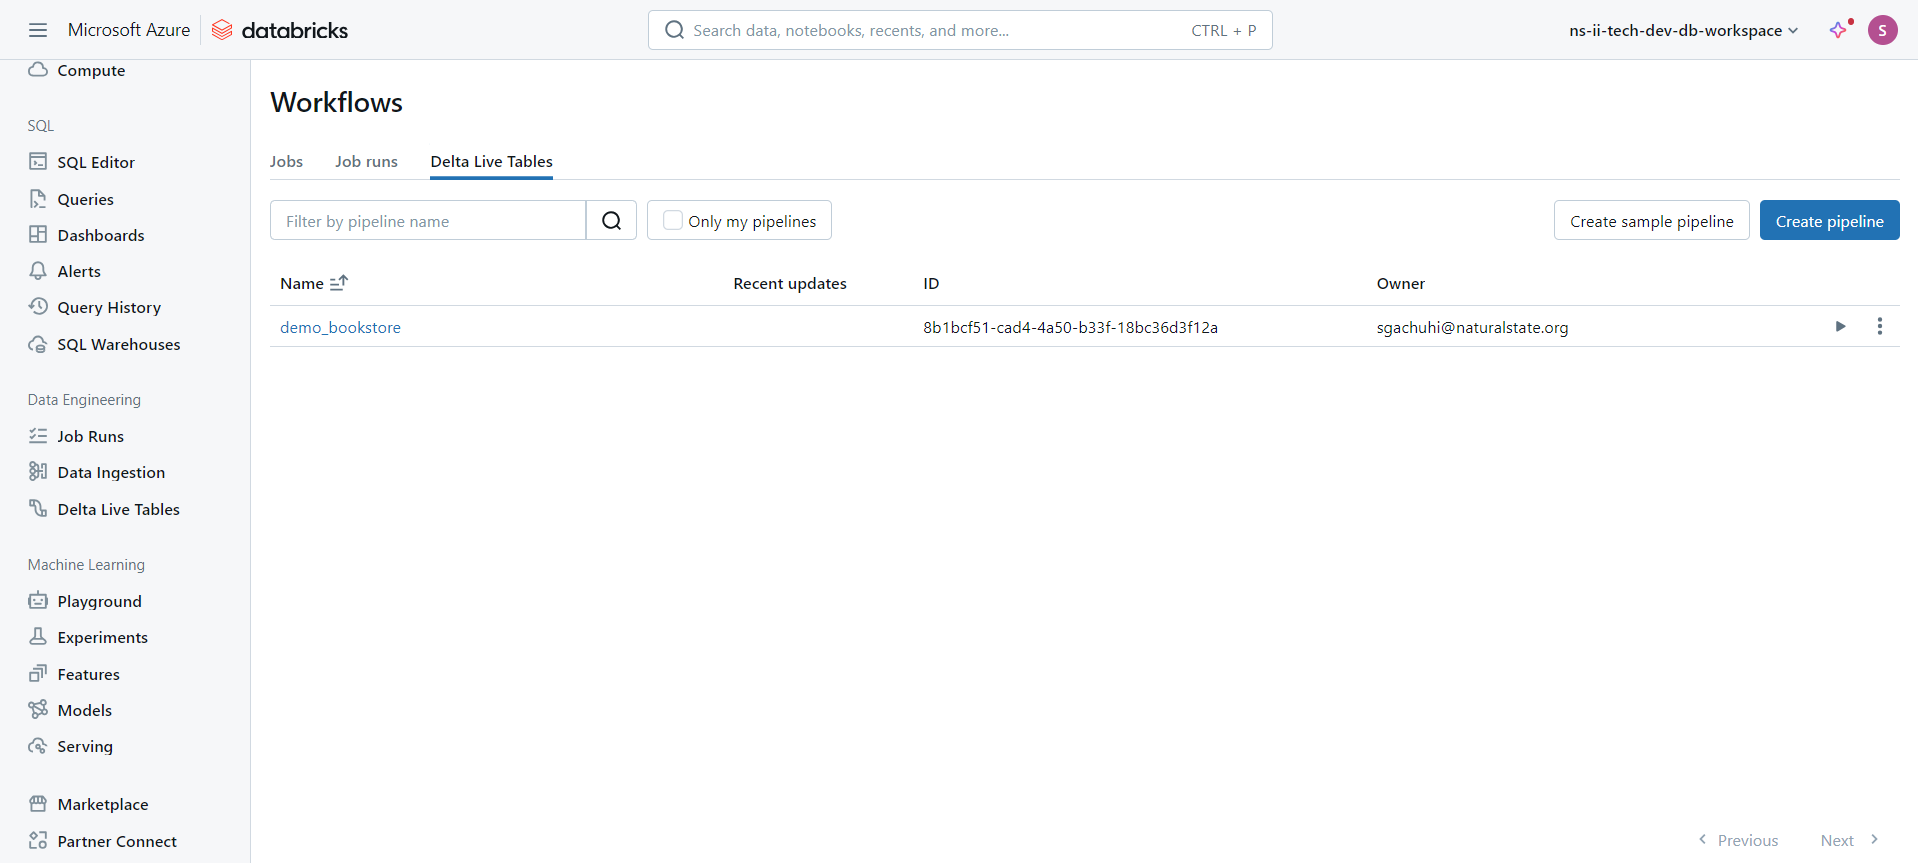Click the Create sample pipeline button
This screenshot has height=863, width=1918.
coord(1651,220)
